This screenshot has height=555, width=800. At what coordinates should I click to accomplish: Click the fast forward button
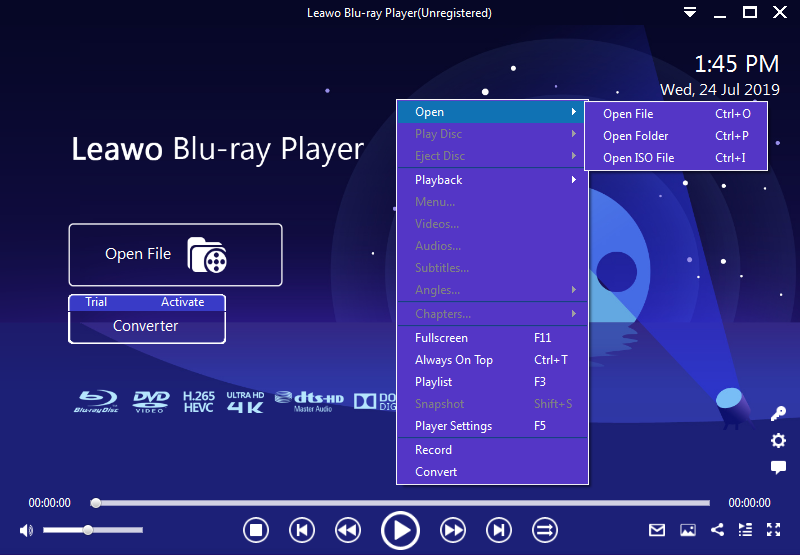[x=453, y=531]
